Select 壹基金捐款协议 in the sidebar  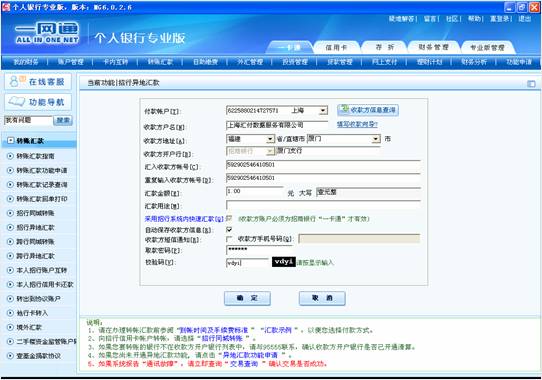tap(39, 356)
